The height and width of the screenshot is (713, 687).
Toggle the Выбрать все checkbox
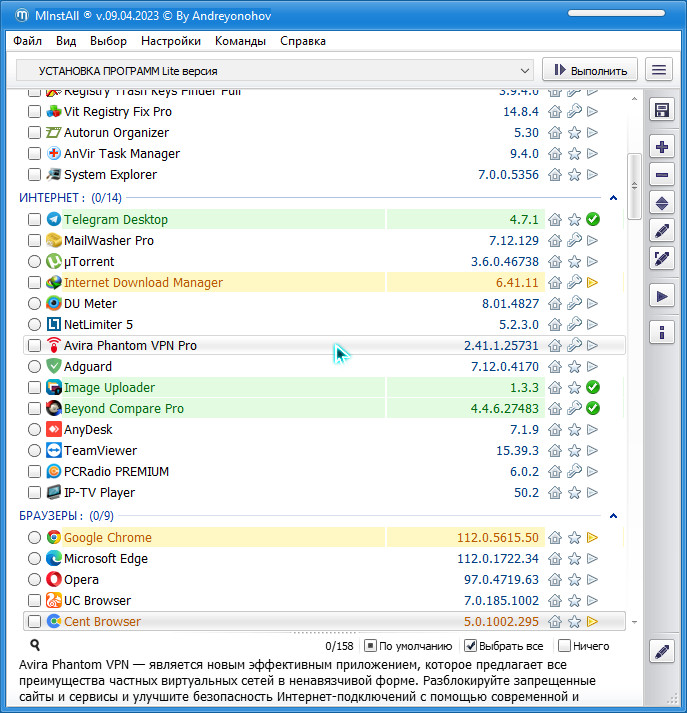[472, 646]
